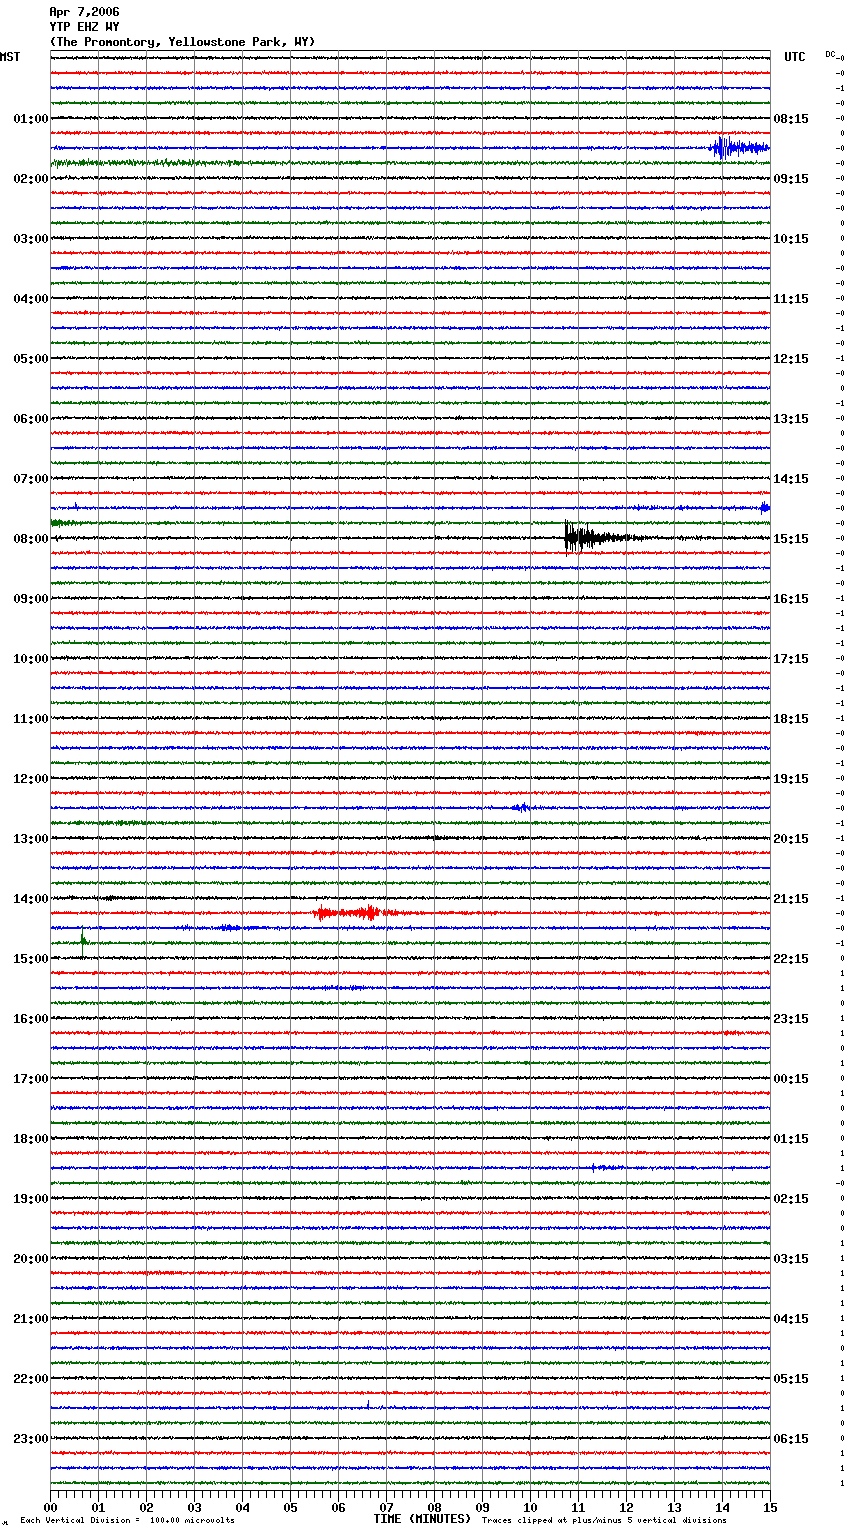The image size is (850, 1534).
Task: Select the 09:00 MST time label
Action: tap(31, 599)
